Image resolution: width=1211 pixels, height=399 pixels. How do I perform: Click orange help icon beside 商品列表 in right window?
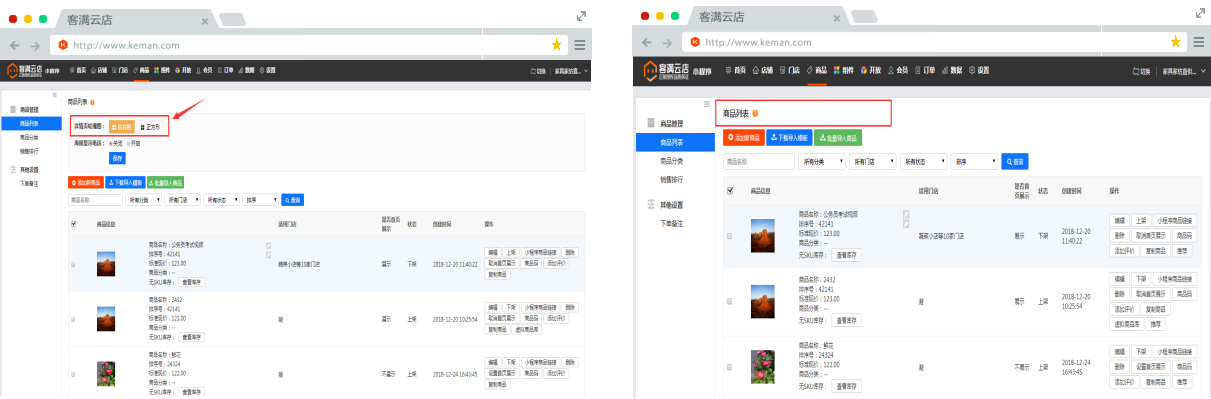[755, 113]
